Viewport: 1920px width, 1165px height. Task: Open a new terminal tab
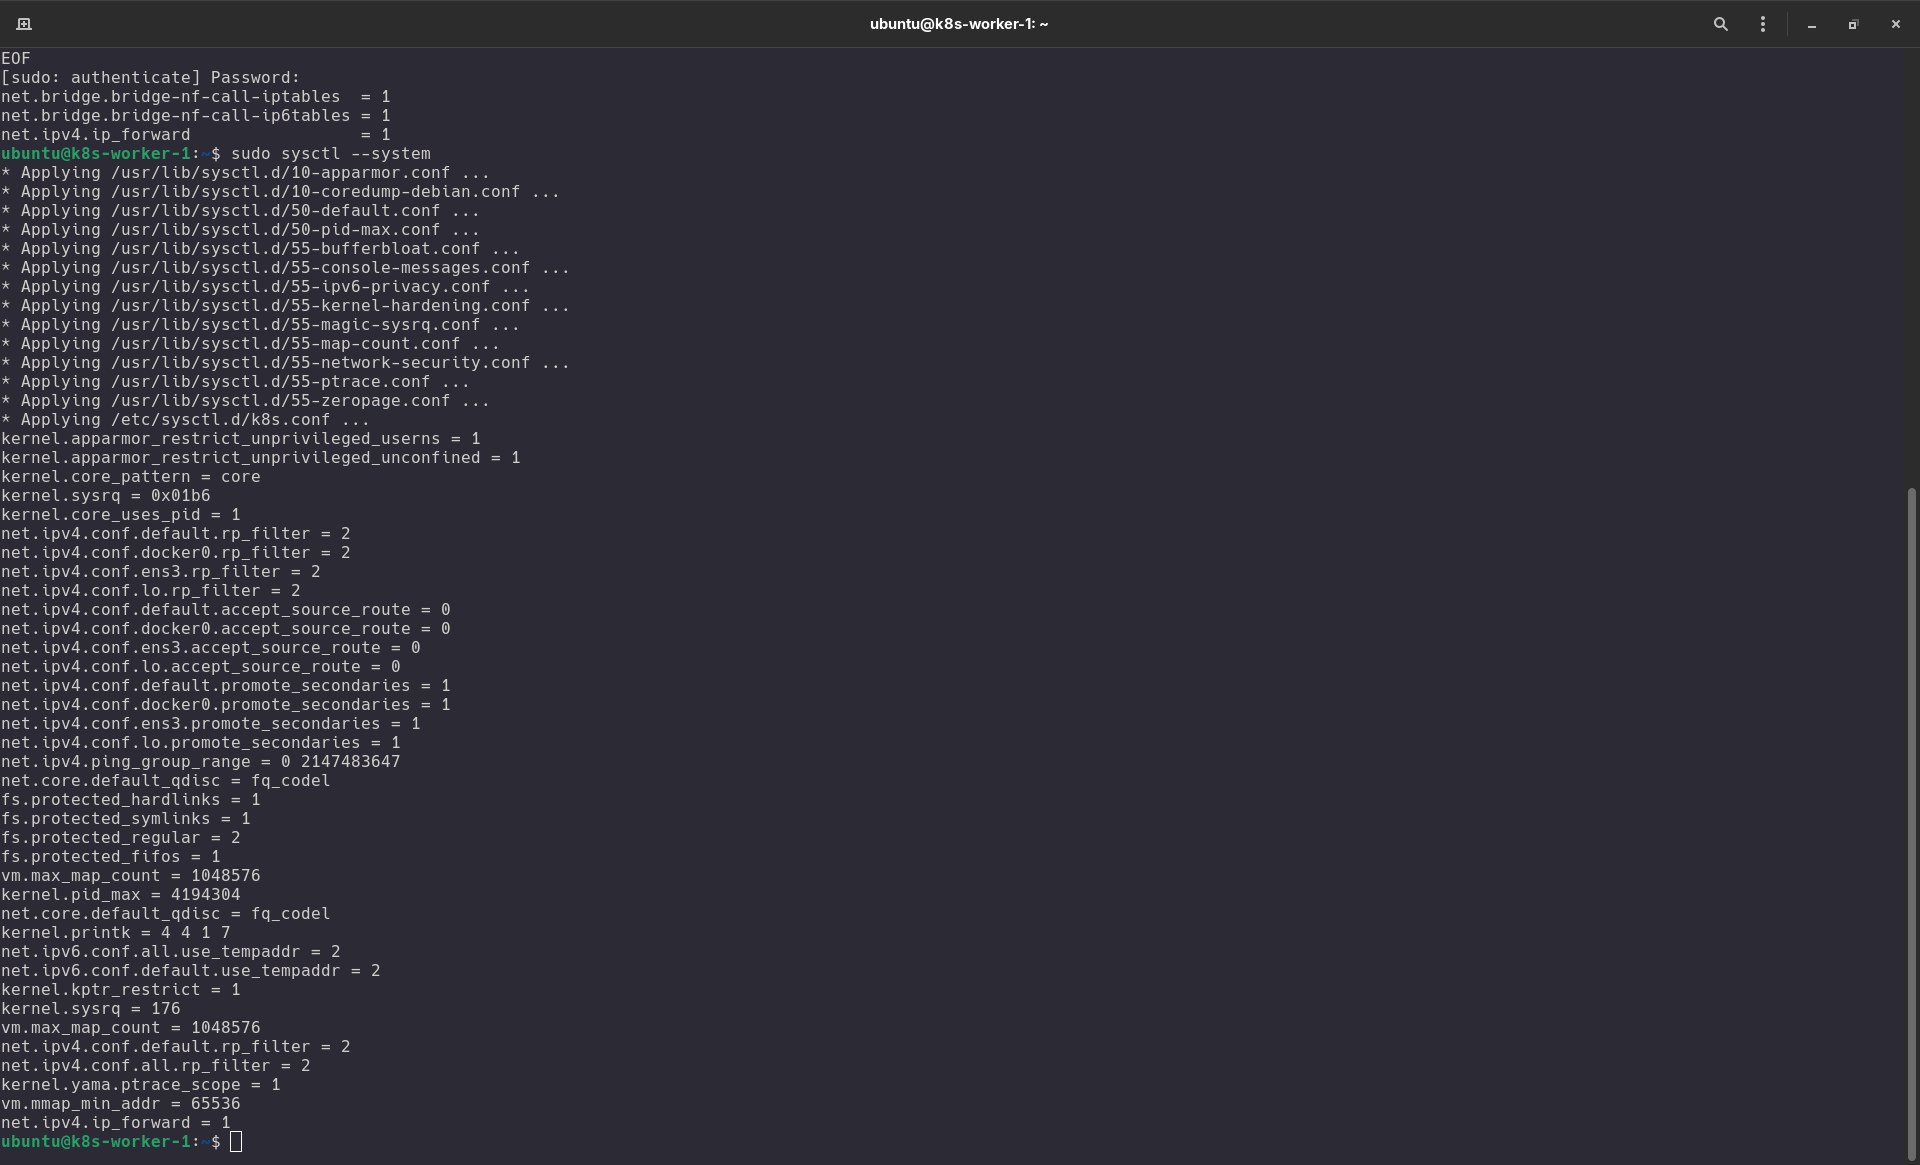click(x=24, y=23)
